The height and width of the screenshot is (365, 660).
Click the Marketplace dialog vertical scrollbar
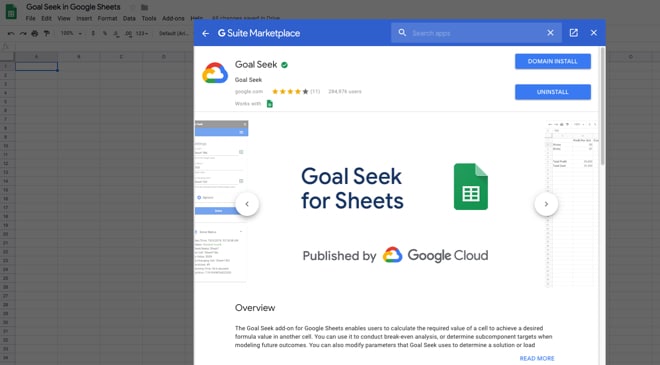pos(603,106)
